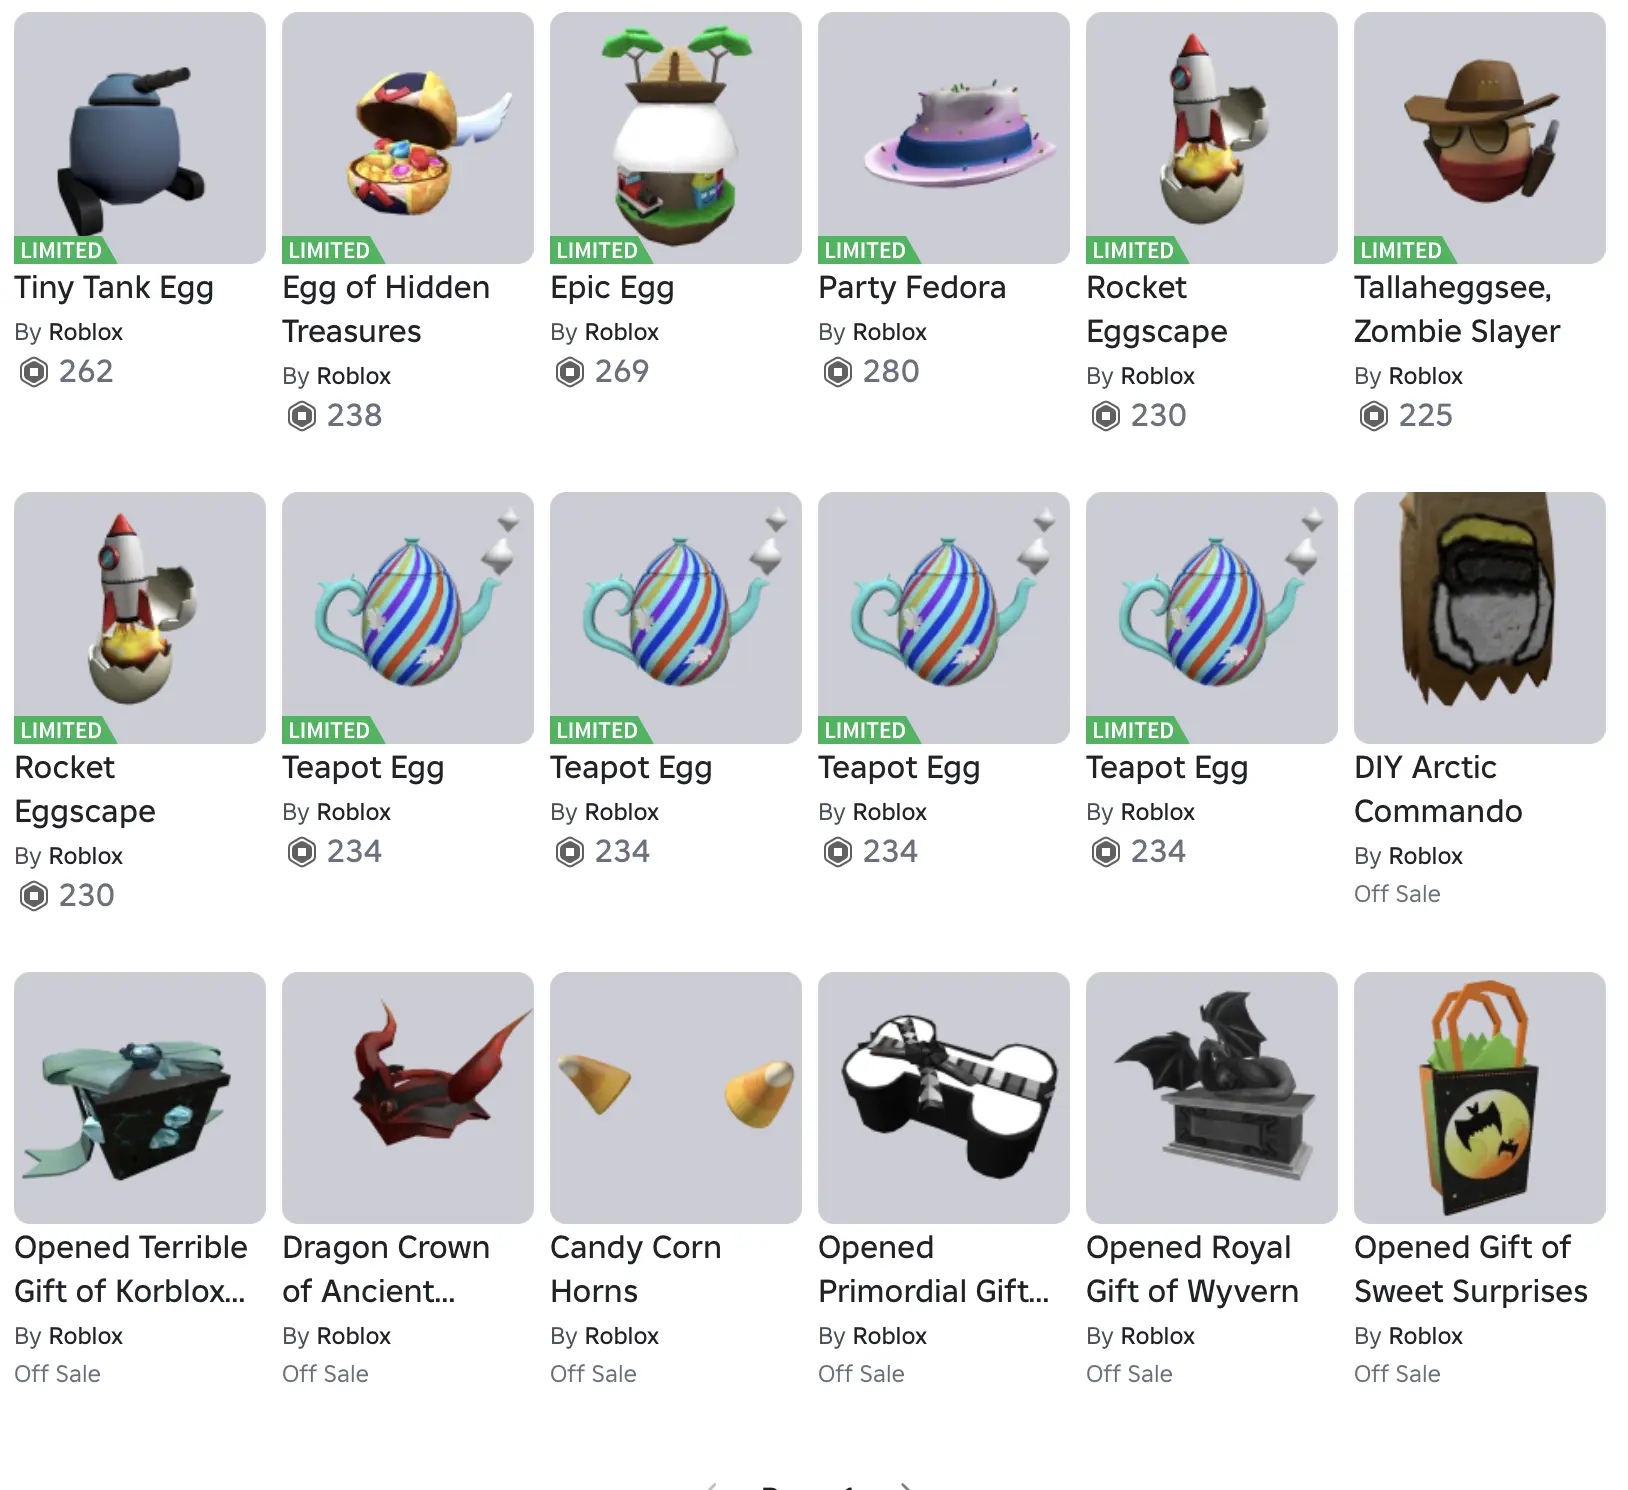Open the Egg of Hidden Treasures title link

click(x=386, y=309)
